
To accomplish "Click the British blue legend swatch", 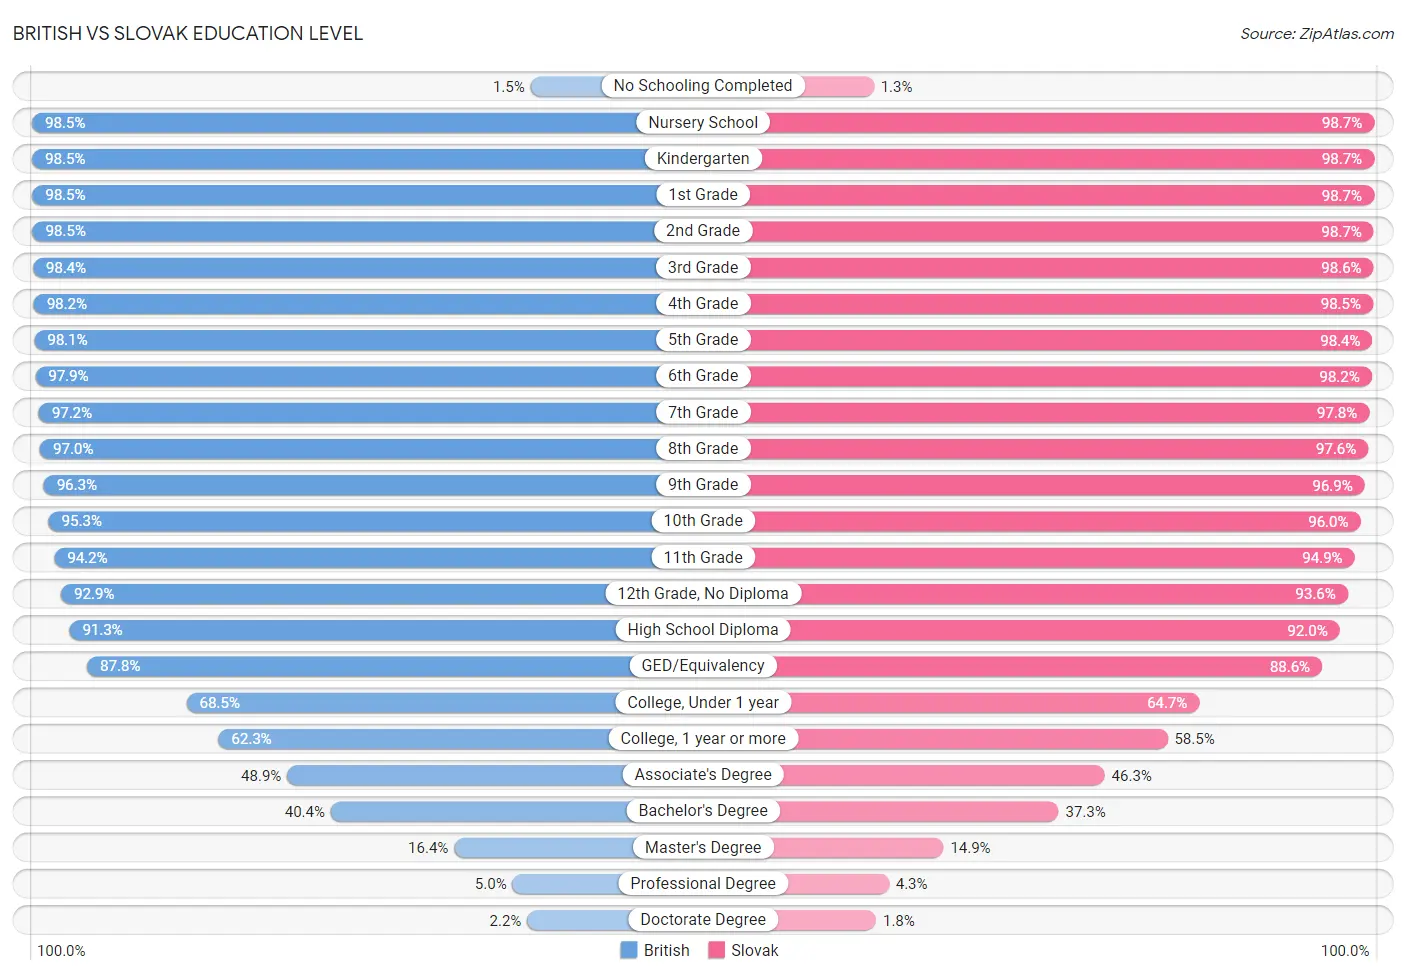I will coord(629,950).
